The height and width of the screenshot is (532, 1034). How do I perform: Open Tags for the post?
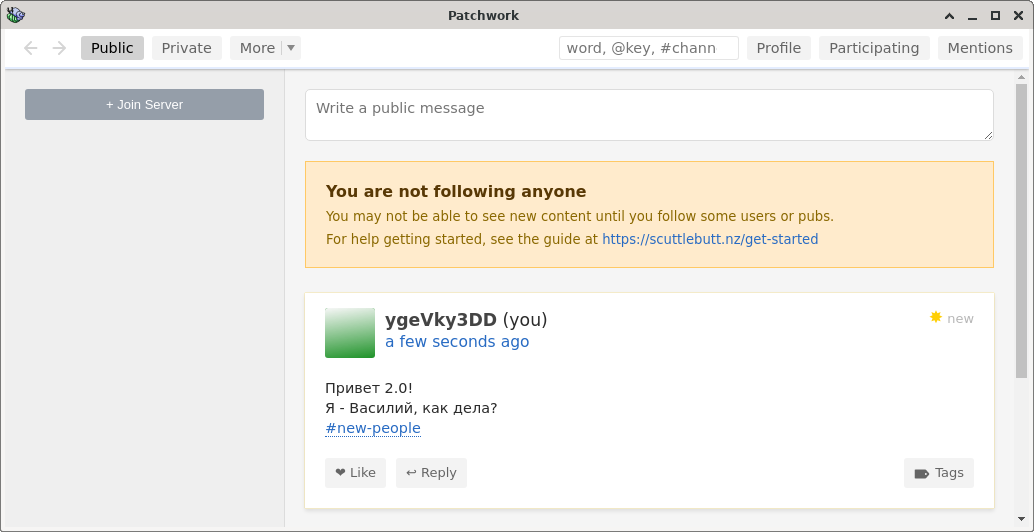pos(938,473)
